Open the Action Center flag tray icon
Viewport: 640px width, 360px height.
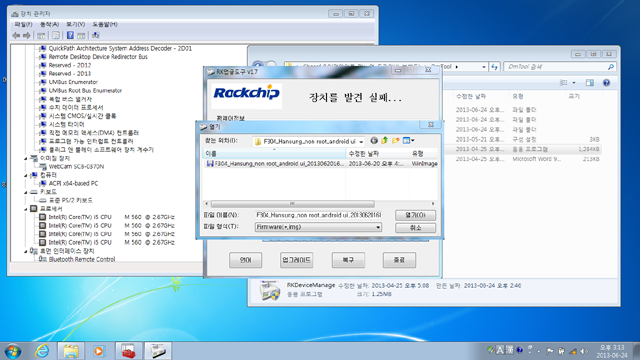point(550,351)
